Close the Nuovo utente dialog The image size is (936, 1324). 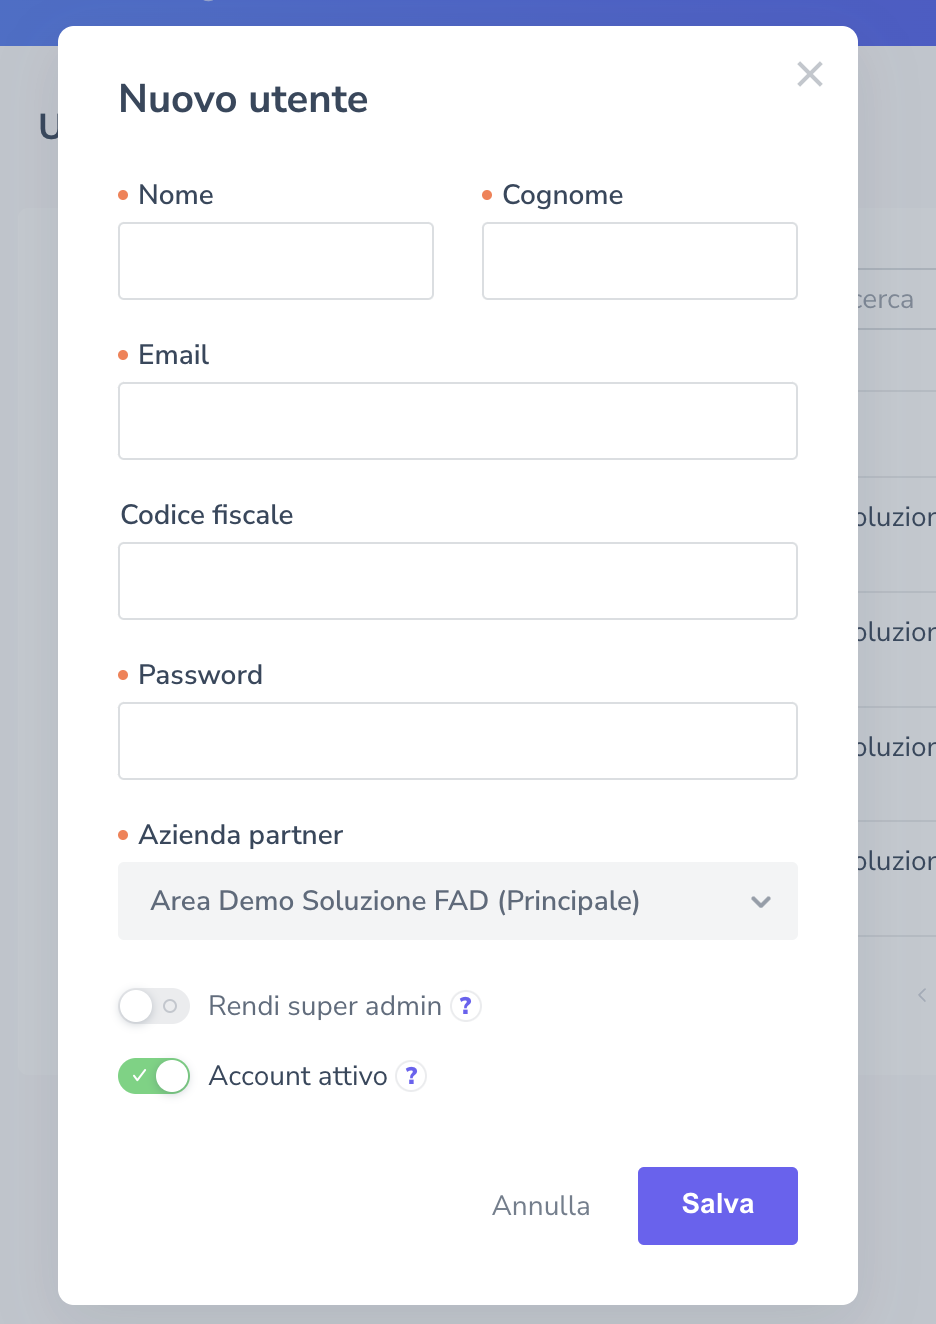[809, 74]
